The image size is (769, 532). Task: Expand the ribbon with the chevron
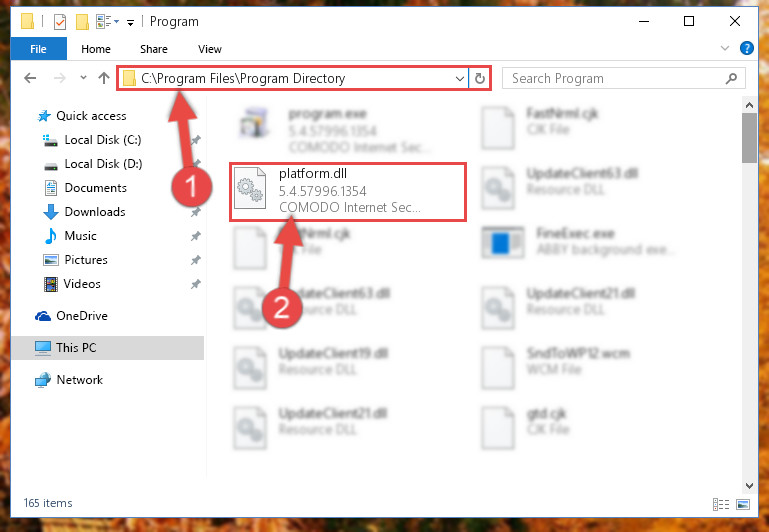click(x=724, y=48)
